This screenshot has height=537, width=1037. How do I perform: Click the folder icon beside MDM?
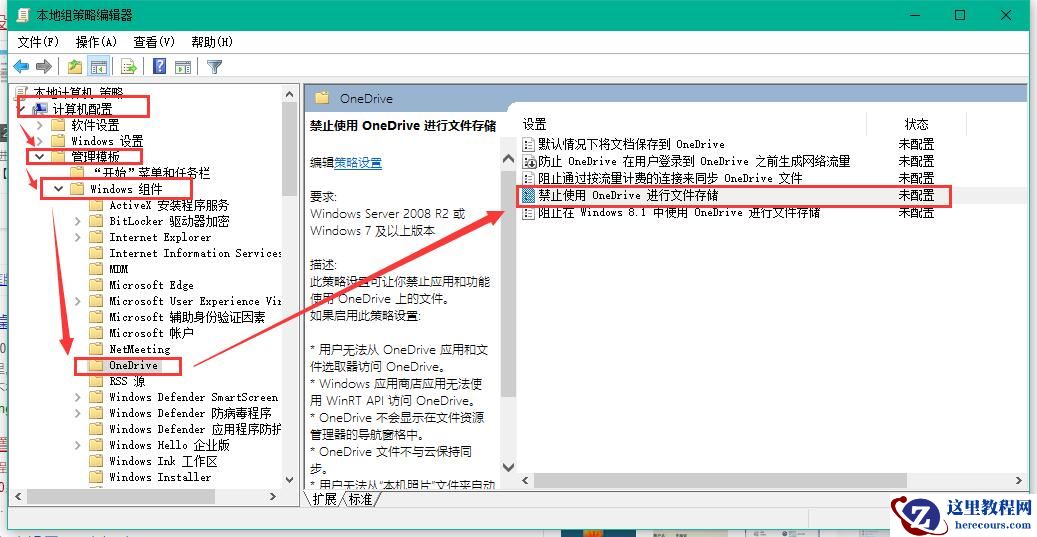(97, 269)
